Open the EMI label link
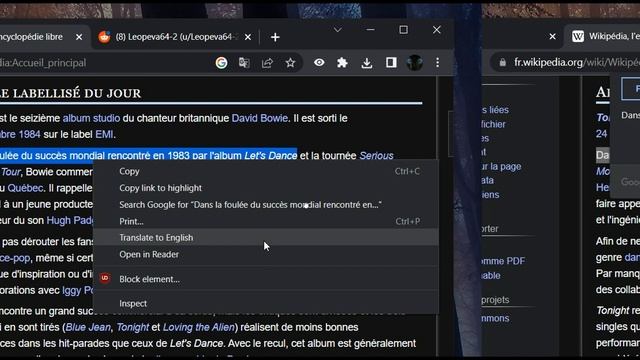Image resolution: width=640 pixels, height=360 pixels. pos(104,134)
